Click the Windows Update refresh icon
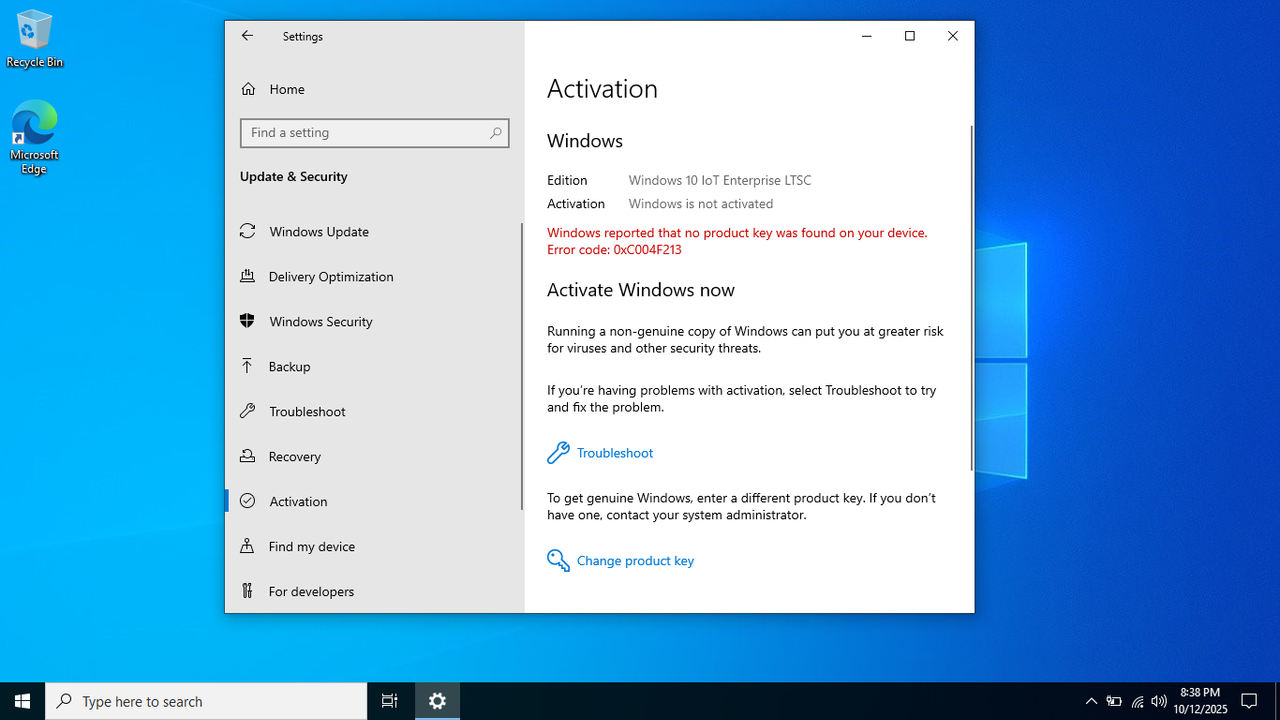This screenshot has width=1280, height=720. pyautogui.click(x=248, y=231)
